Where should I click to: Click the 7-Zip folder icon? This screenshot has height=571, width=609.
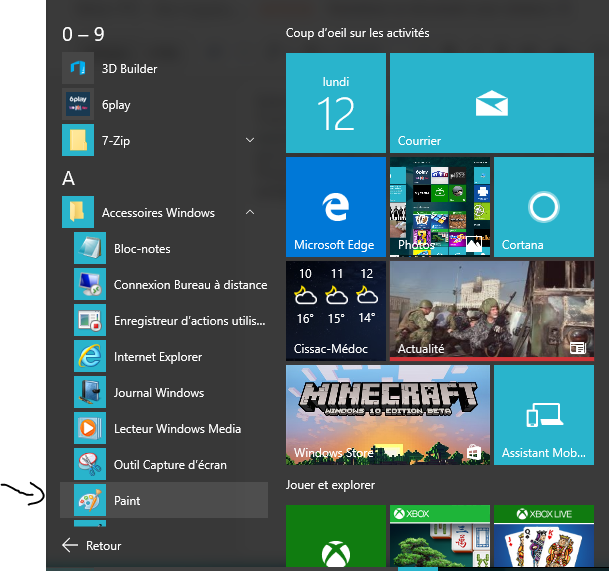pyautogui.click(x=78, y=140)
